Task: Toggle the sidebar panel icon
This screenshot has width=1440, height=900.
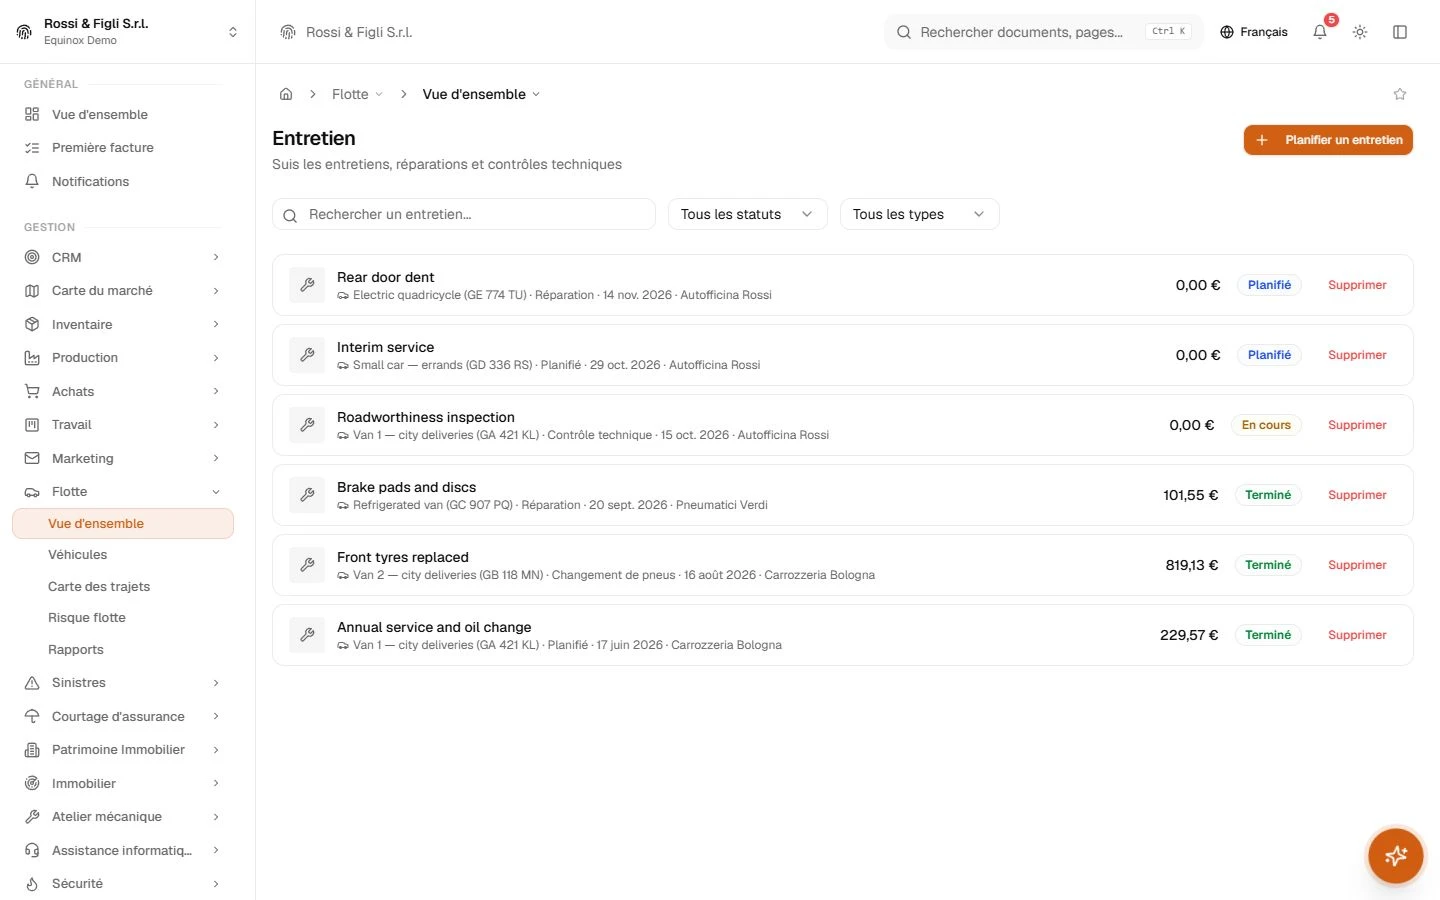Action: pos(1400,32)
